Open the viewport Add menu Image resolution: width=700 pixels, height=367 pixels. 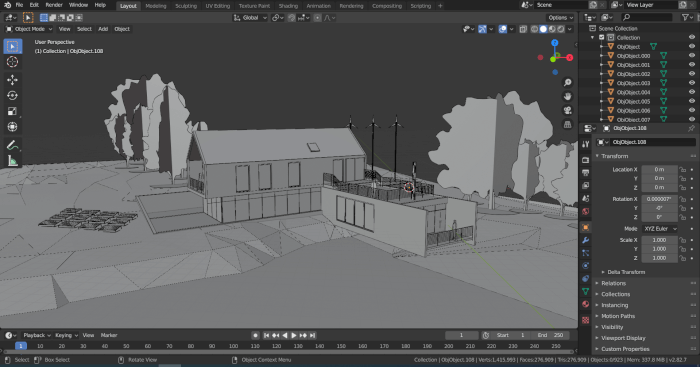(103, 29)
